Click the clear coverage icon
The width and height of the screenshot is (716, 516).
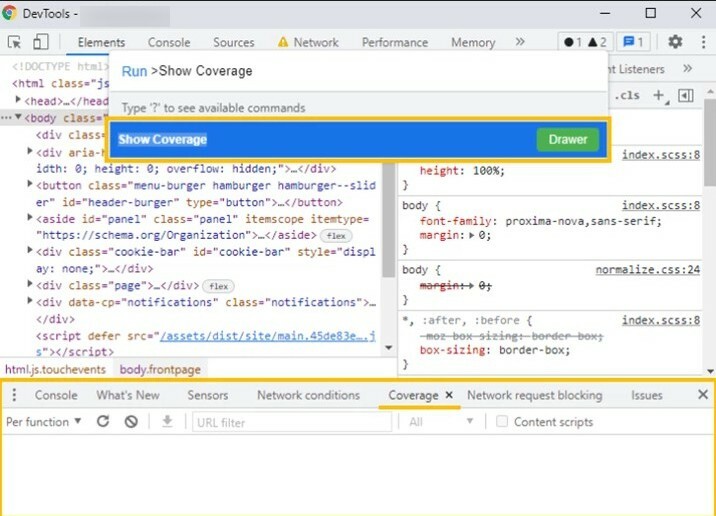(x=131, y=421)
